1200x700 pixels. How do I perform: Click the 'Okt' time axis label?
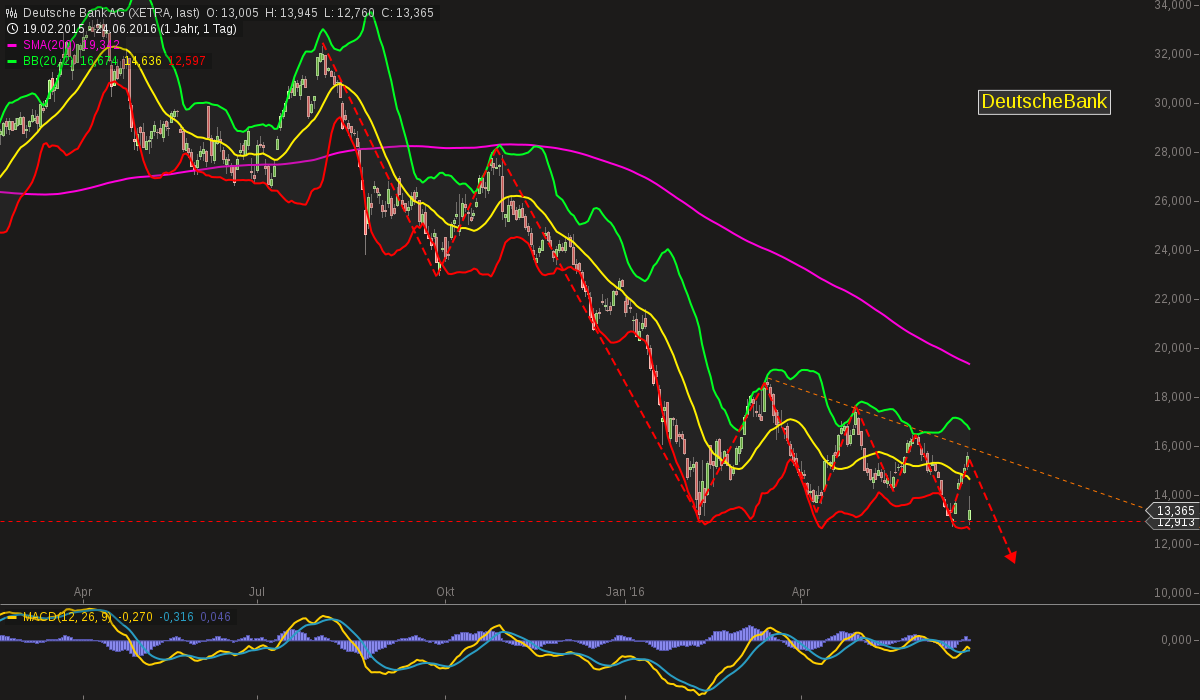(x=445, y=592)
